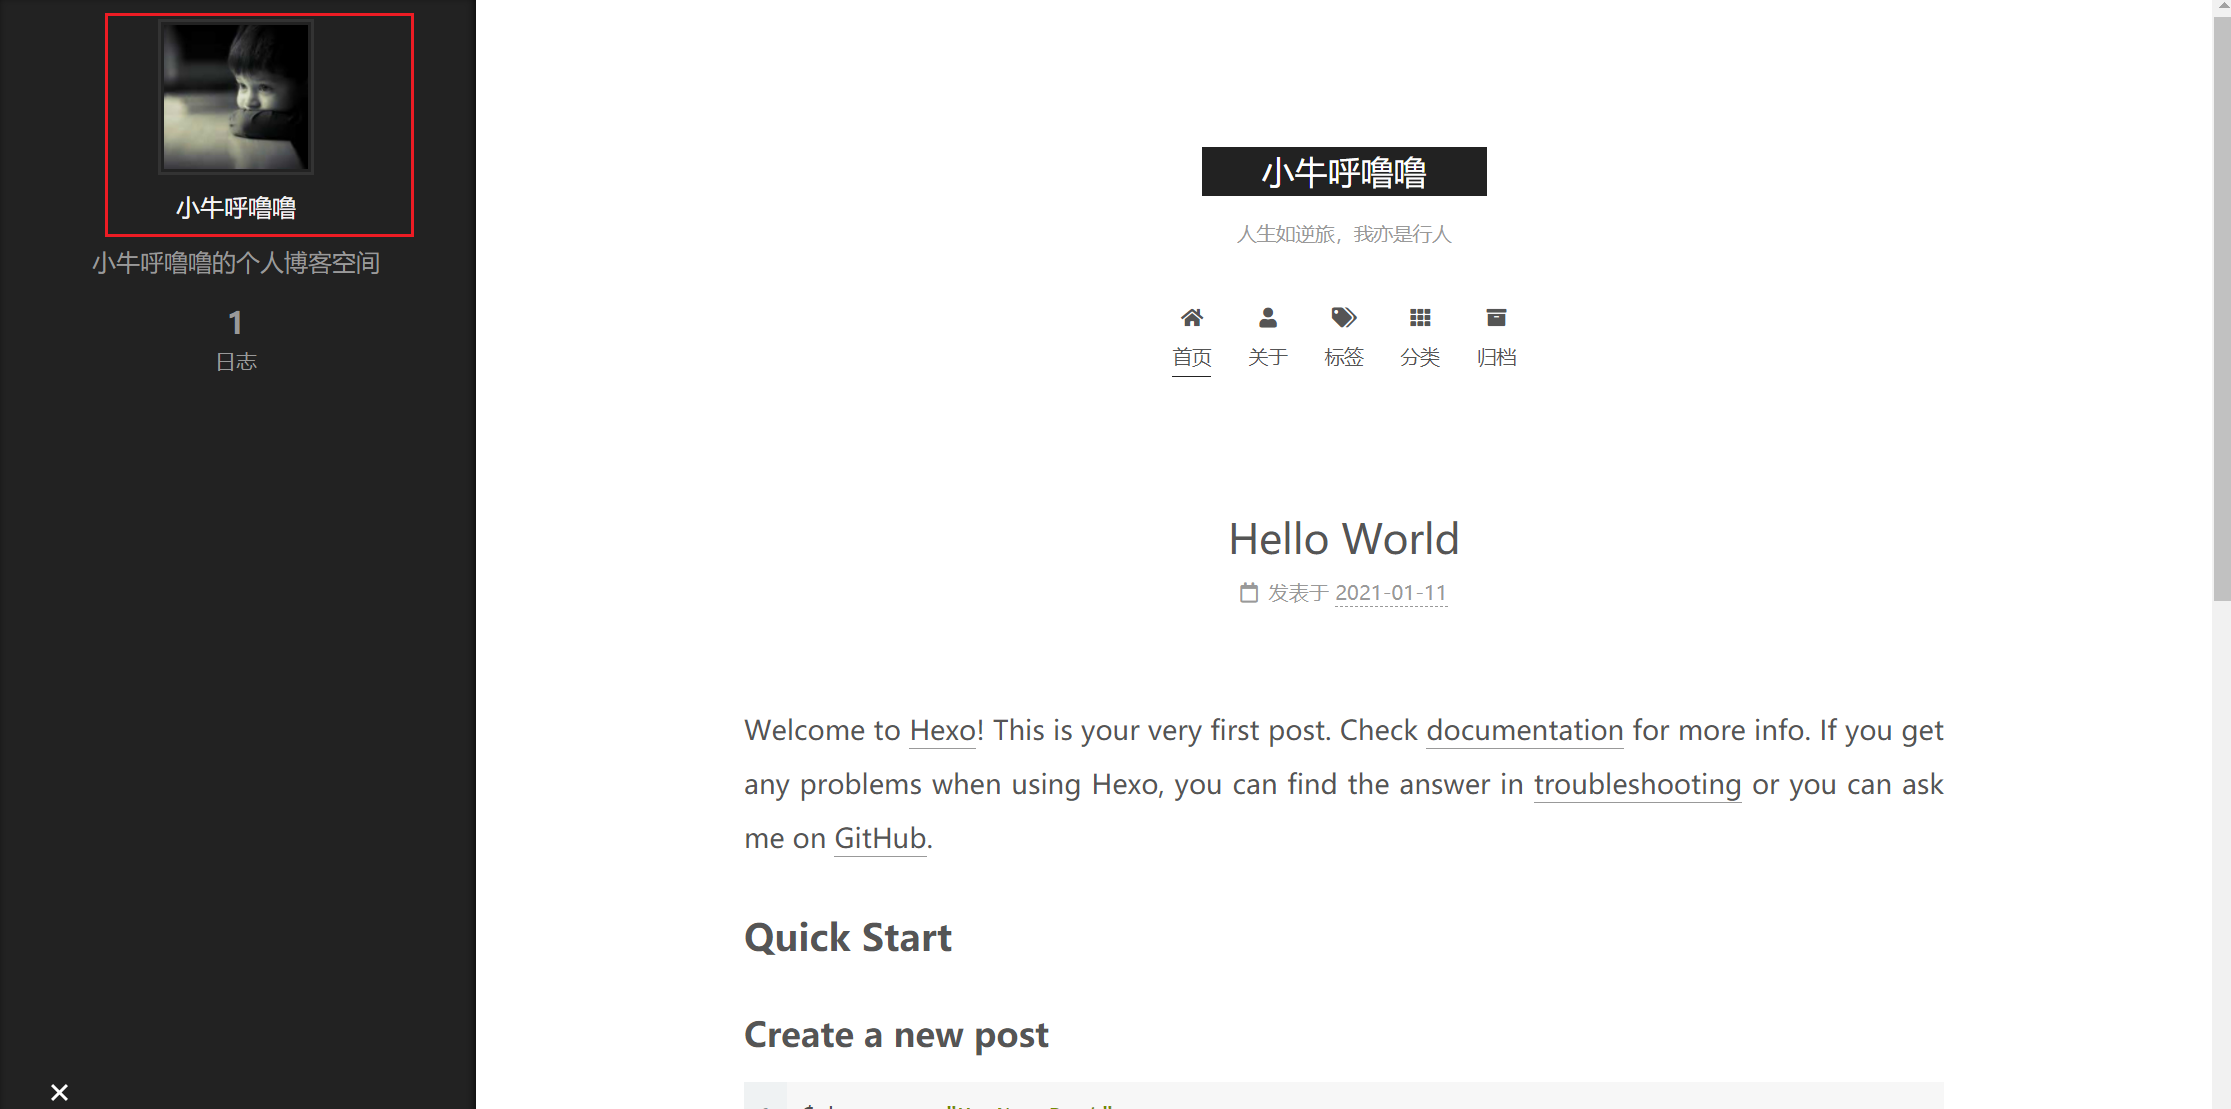Screen dimensions: 2231x1109
Task: Open the Hello World post title
Action: pyautogui.click(x=1343, y=539)
